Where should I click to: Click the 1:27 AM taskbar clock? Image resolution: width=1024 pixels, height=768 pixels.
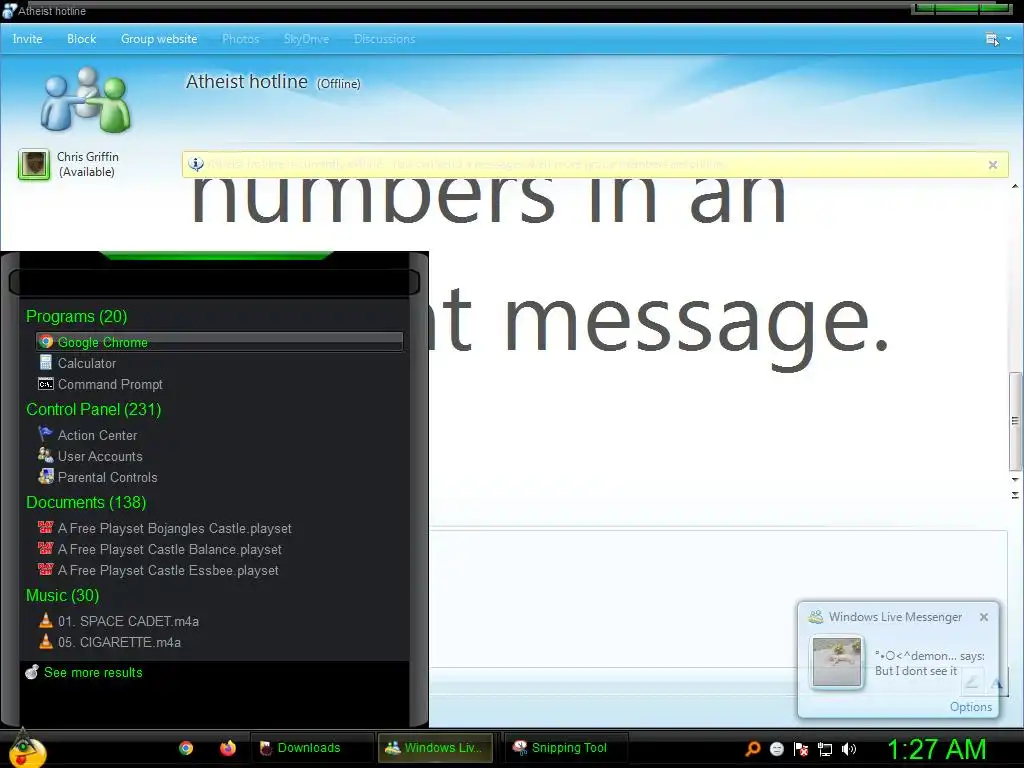point(936,749)
